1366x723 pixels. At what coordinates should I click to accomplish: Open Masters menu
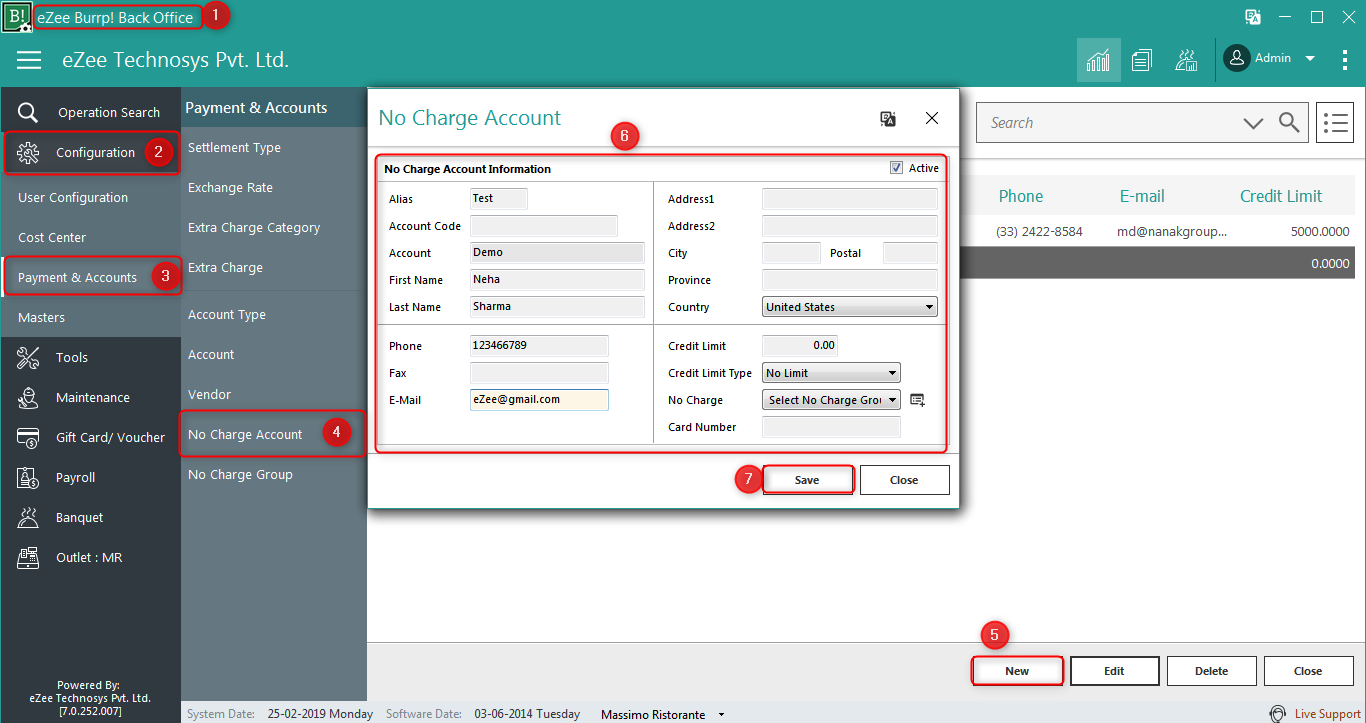41,317
